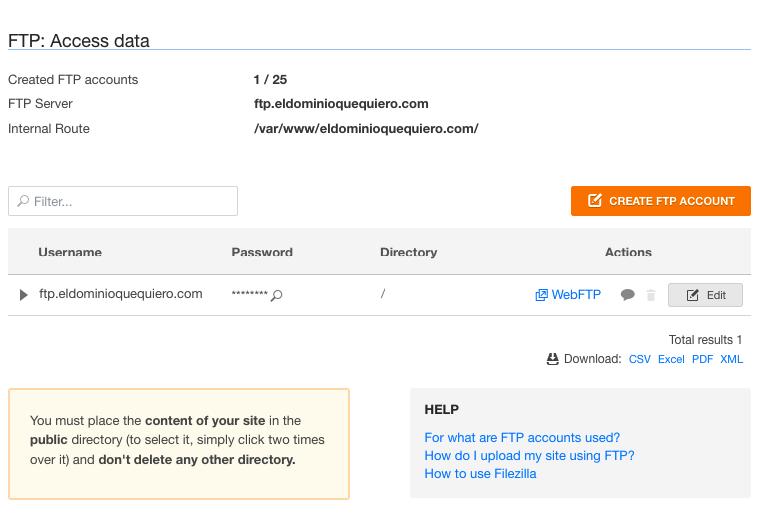Image resolution: width=779 pixels, height=516 pixels.
Task: Download results as CSV
Action: point(640,359)
